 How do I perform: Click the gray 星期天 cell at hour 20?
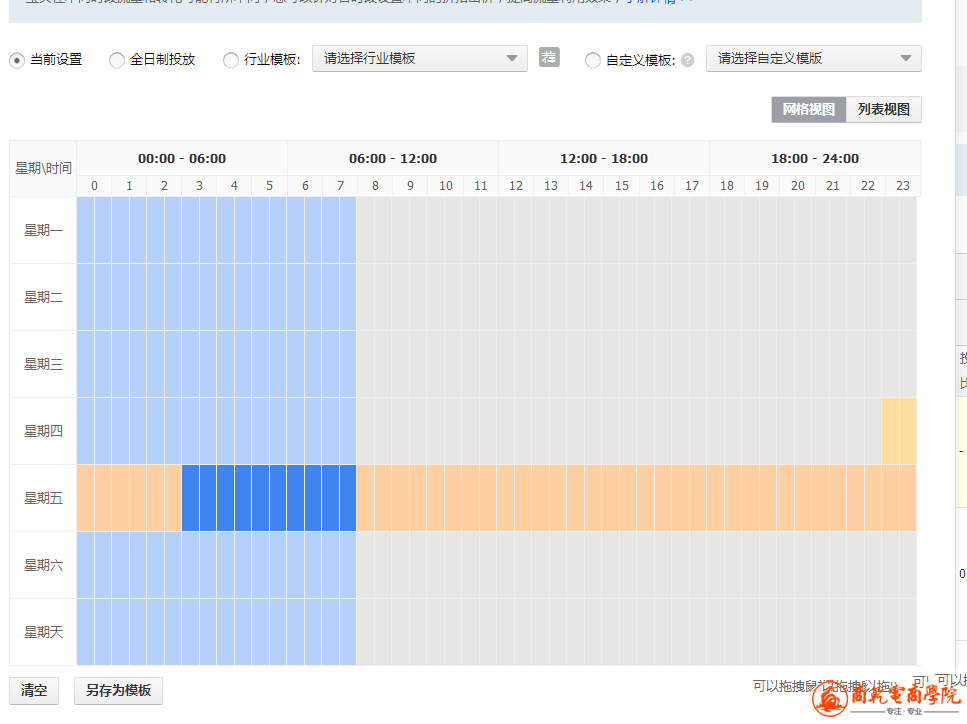coord(795,632)
